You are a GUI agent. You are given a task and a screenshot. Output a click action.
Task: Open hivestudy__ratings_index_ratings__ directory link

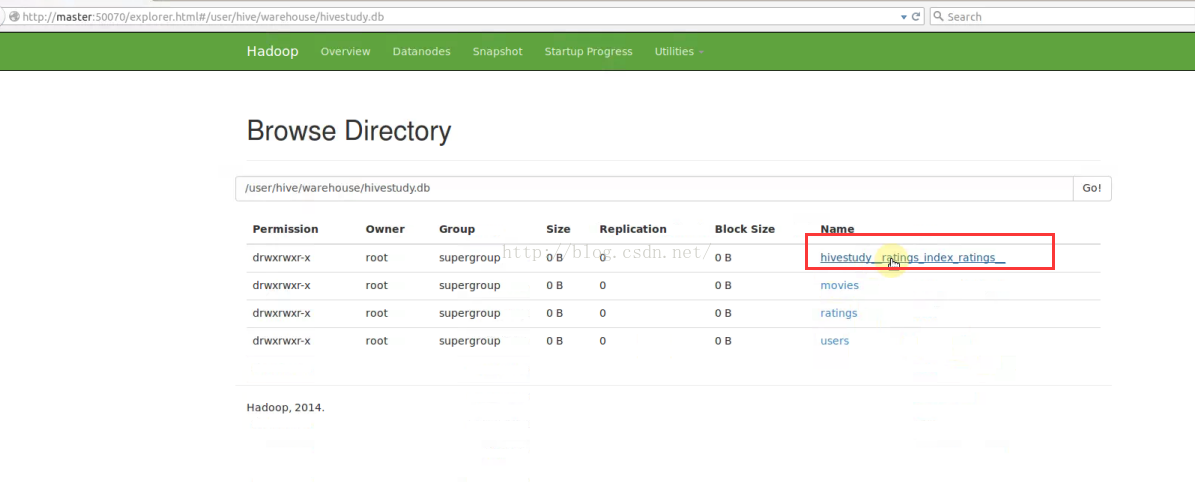pos(912,257)
